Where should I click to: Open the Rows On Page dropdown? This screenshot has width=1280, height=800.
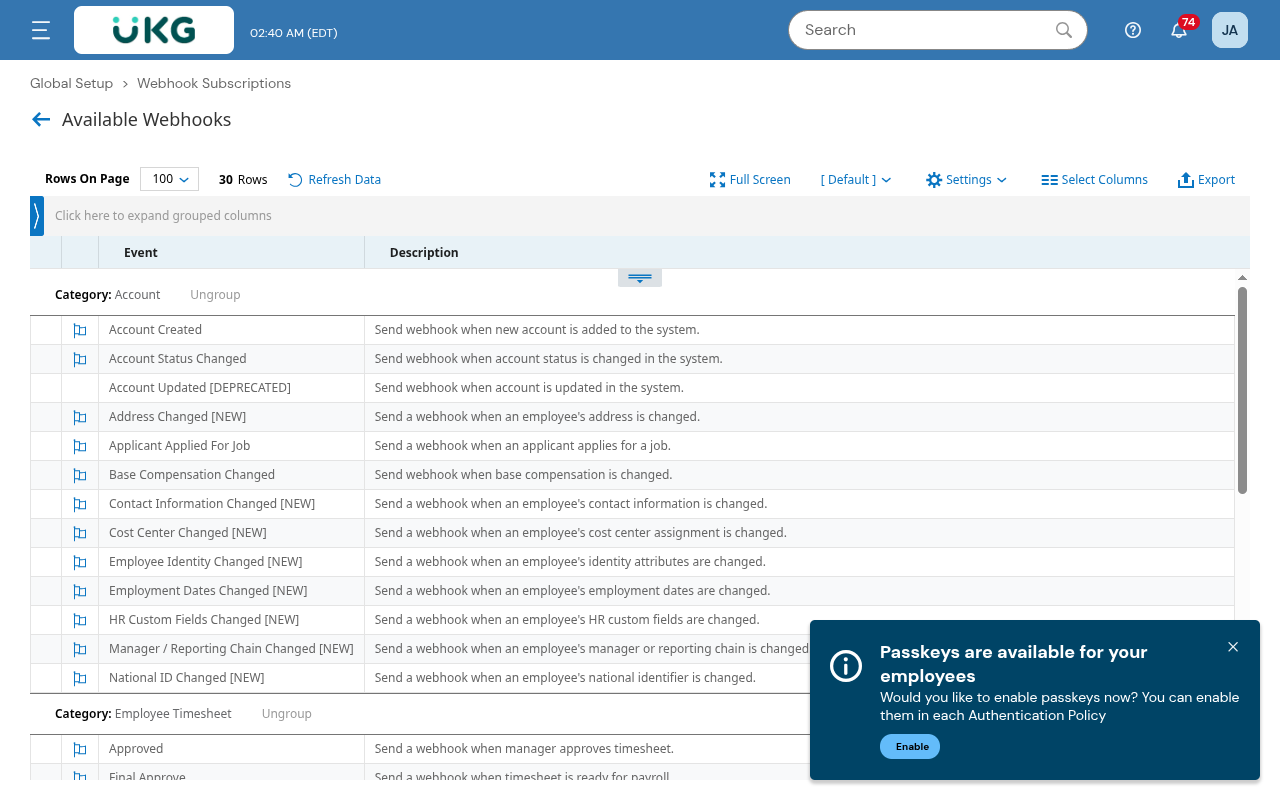pos(169,179)
